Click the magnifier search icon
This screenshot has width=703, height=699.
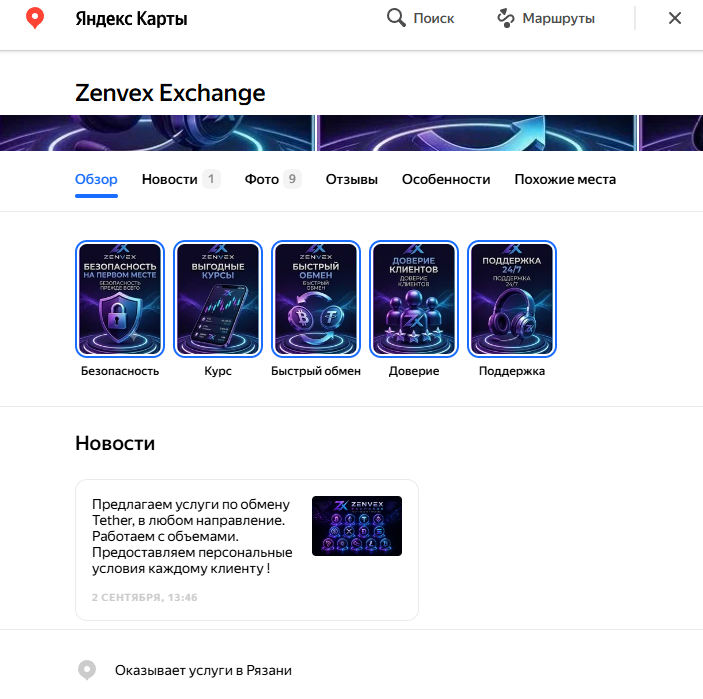pos(396,18)
